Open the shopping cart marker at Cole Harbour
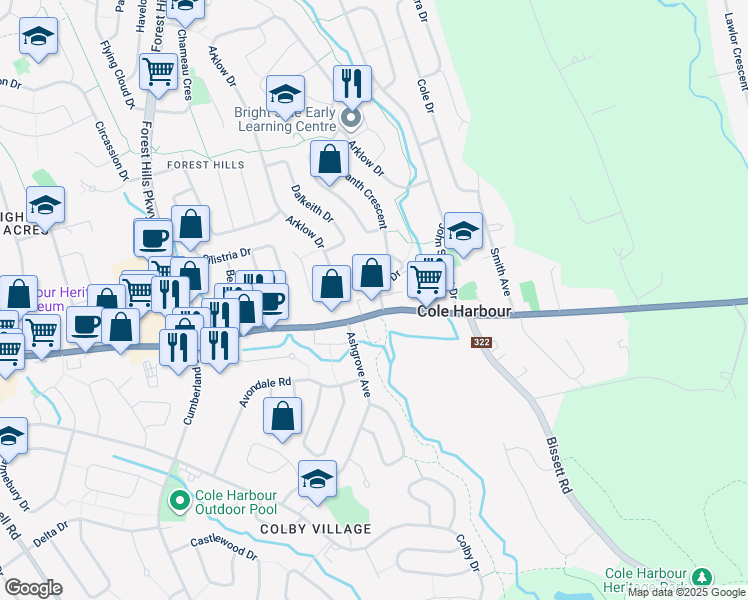 point(426,282)
